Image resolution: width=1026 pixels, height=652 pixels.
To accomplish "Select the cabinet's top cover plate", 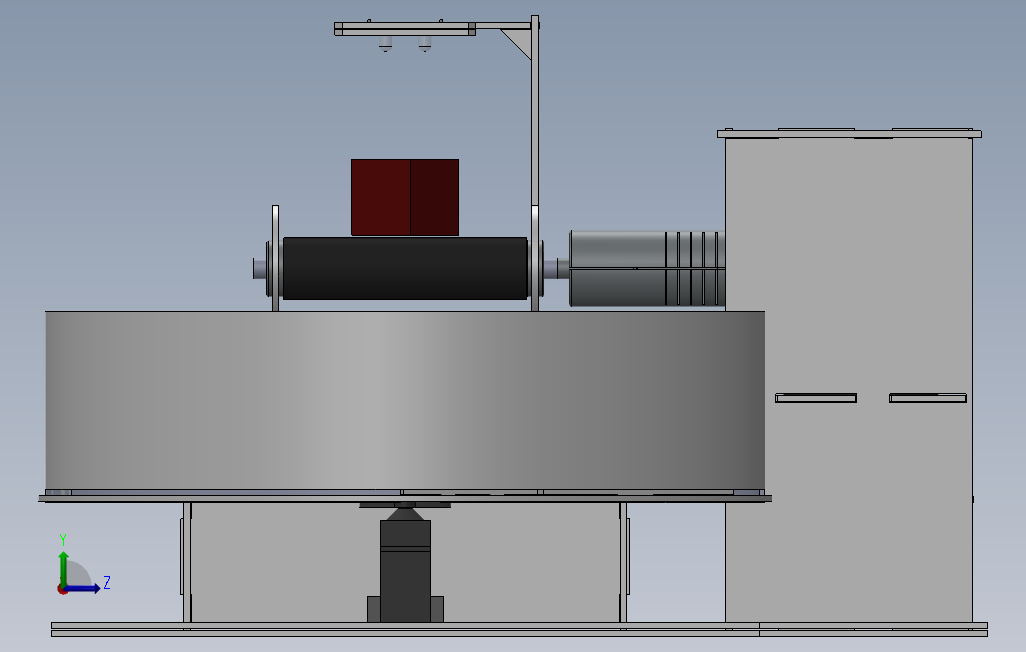I will pos(849,134).
